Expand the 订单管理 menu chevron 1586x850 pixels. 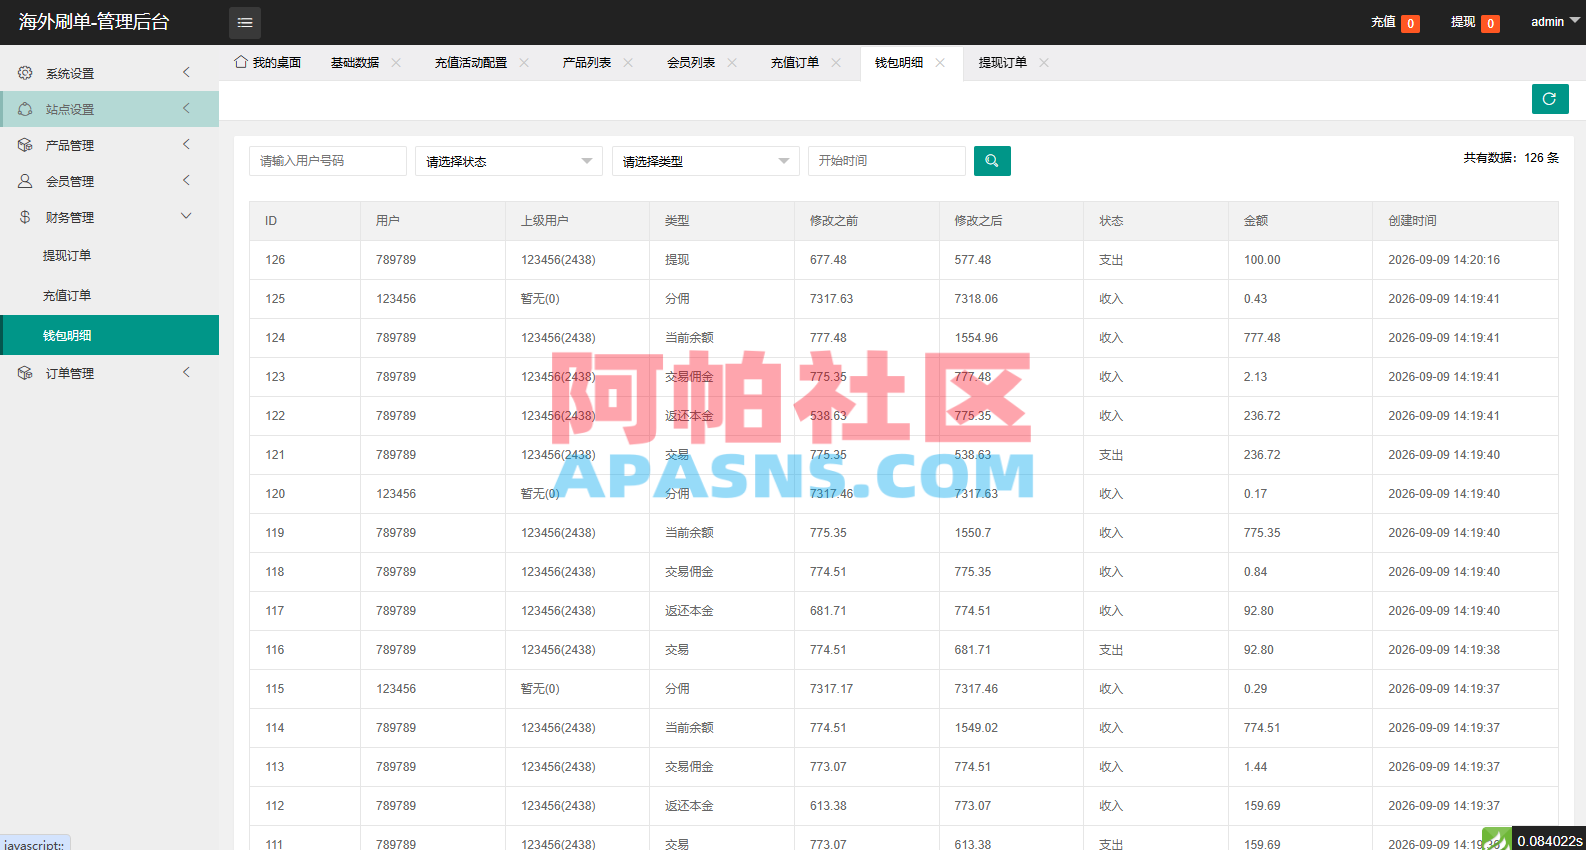pyautogui.click(x=186, y=372)
